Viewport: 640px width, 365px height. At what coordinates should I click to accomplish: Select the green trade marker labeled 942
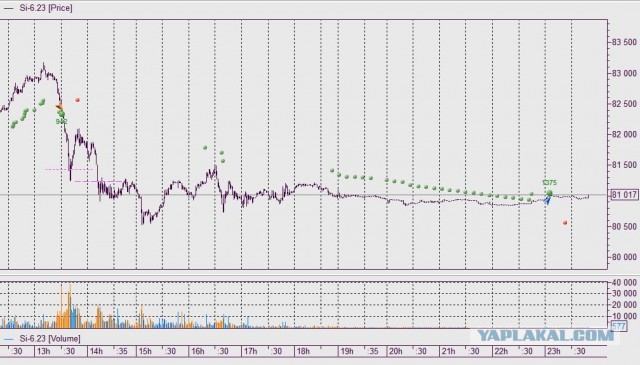(61, 114)
